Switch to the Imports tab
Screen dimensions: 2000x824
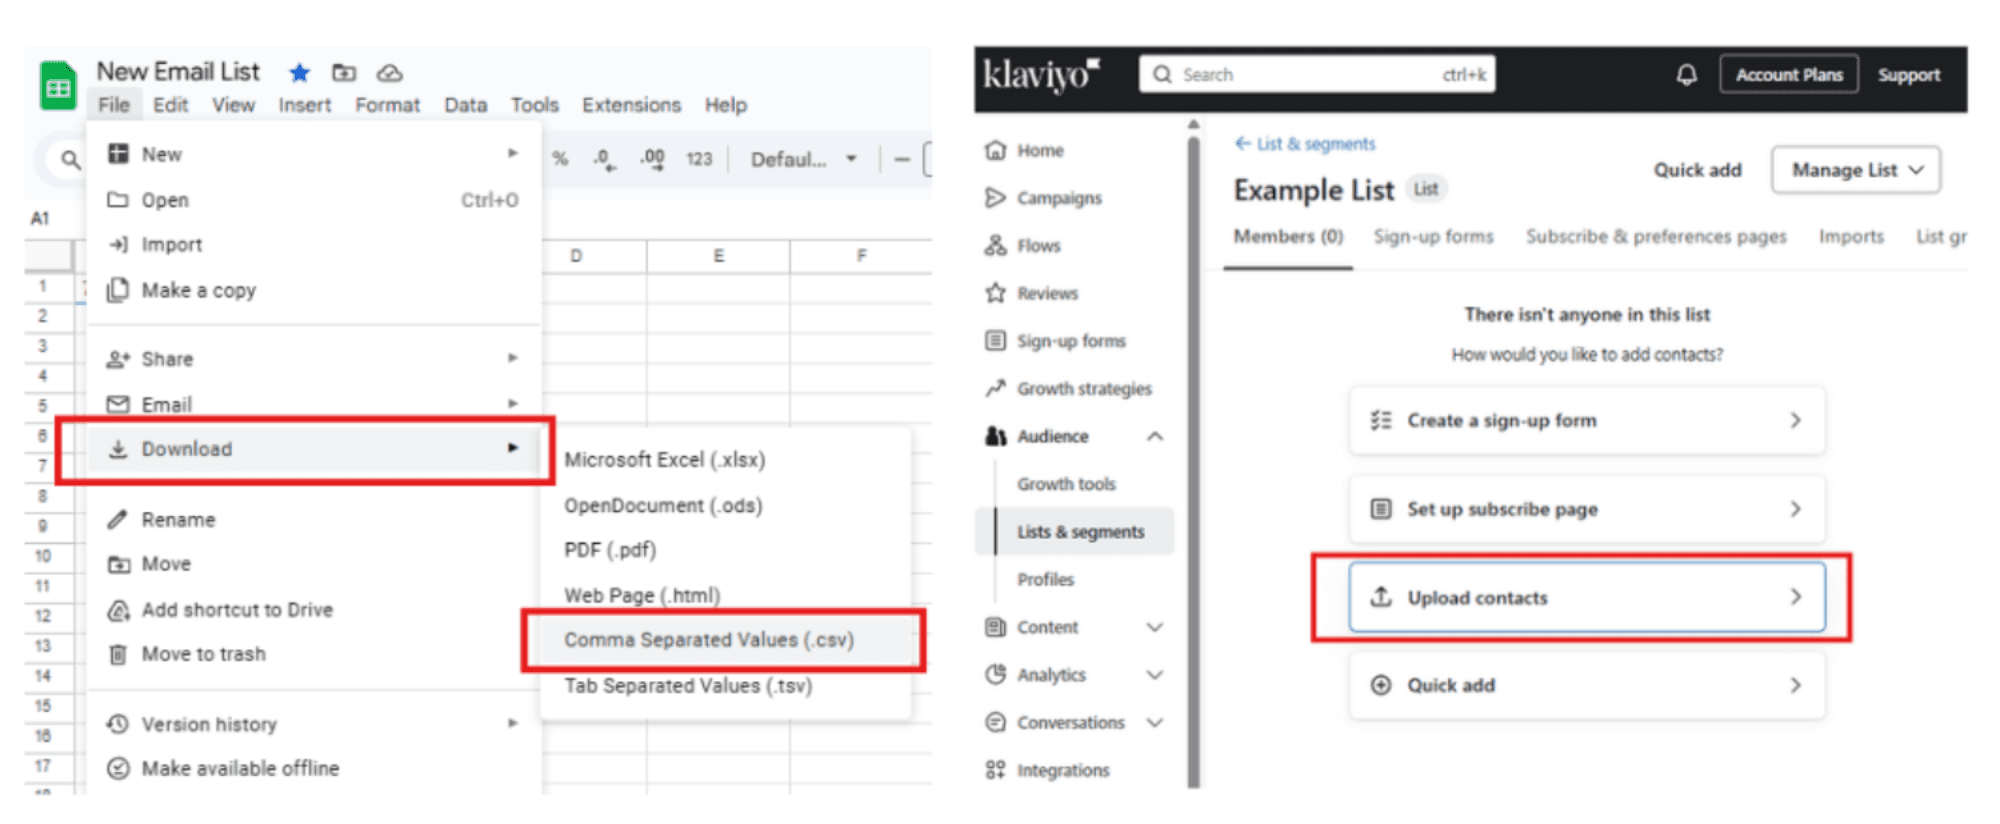(x=1851, y=237)
